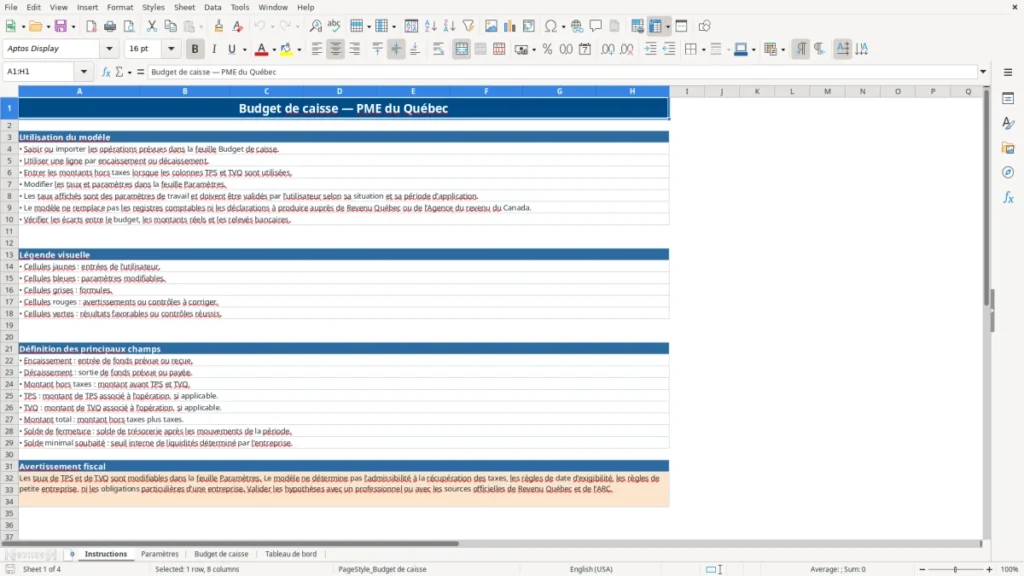Apply the yellow background color swatch
Image resolution: width=1024 pixels, height=576 pixels.
[286, 49]
